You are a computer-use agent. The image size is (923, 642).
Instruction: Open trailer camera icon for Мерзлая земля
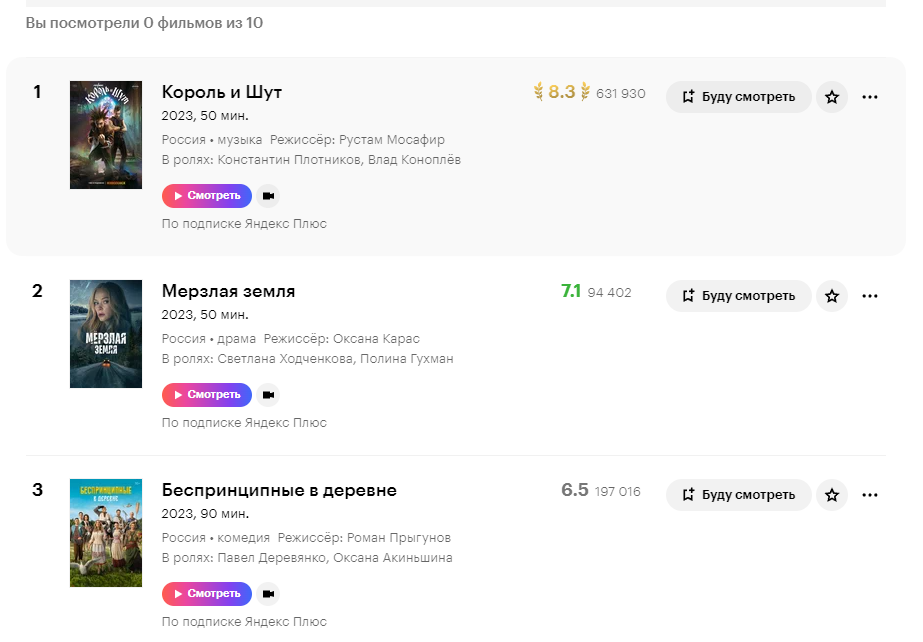coord(268,395)
